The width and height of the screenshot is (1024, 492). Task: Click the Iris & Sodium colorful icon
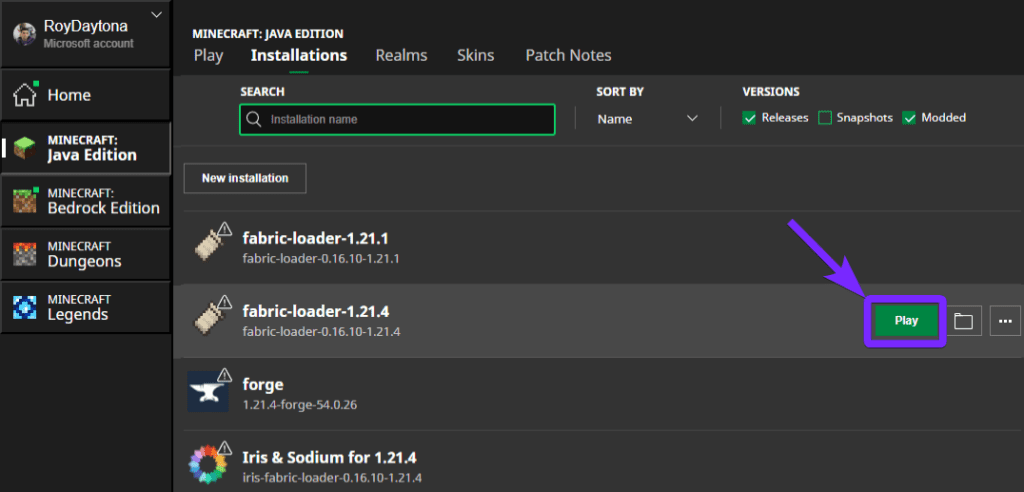208,464
